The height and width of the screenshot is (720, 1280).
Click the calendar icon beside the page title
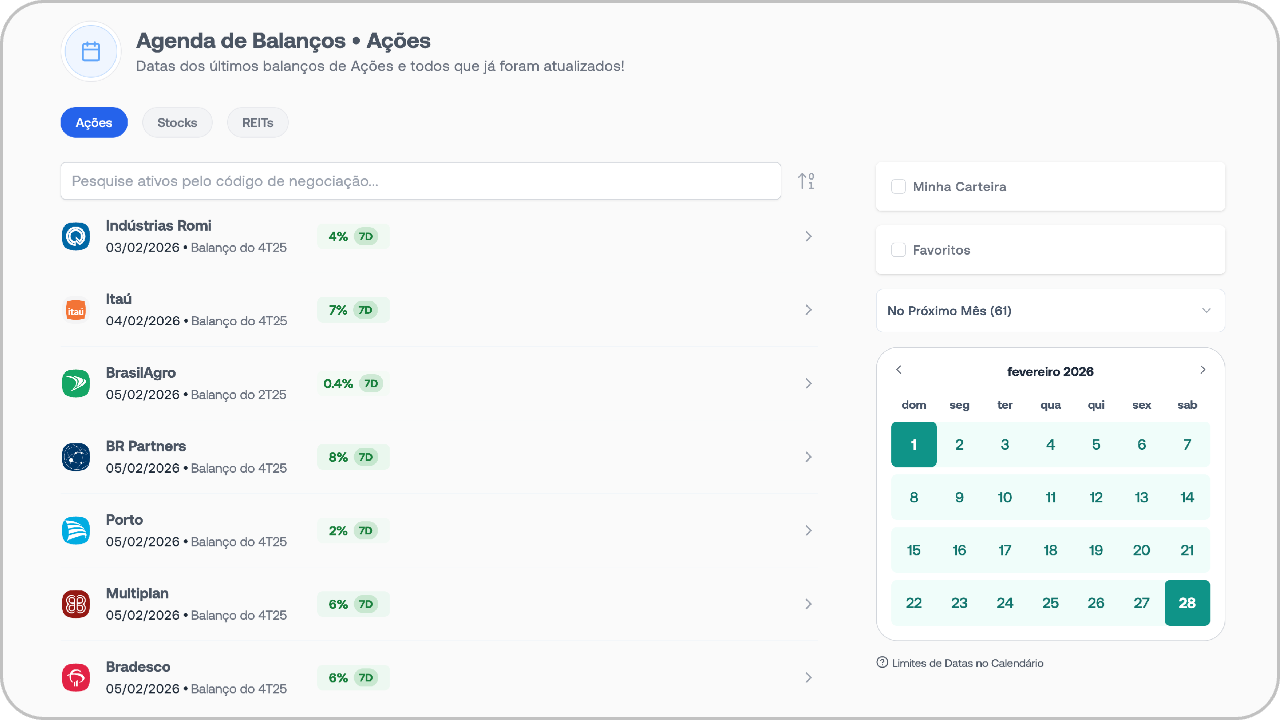point(91,52)
